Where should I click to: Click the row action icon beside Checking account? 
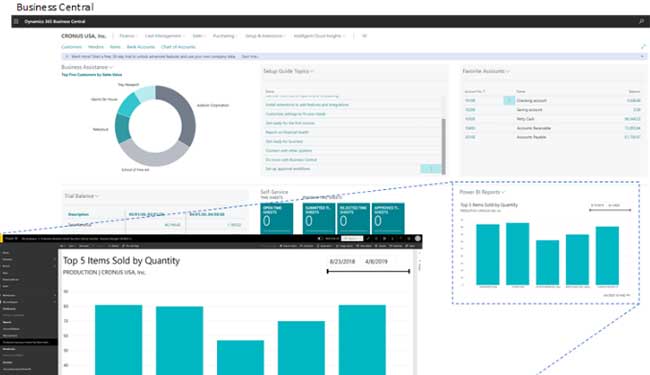[509, 100]
